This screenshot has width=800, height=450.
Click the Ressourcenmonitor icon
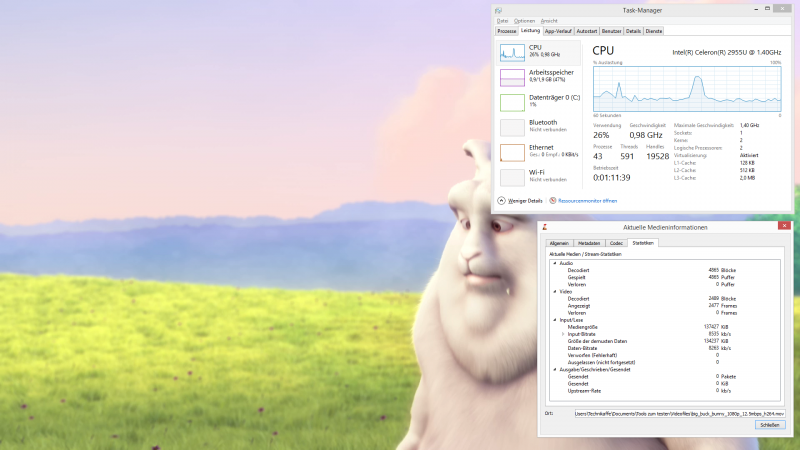click(x=553, y=201)
